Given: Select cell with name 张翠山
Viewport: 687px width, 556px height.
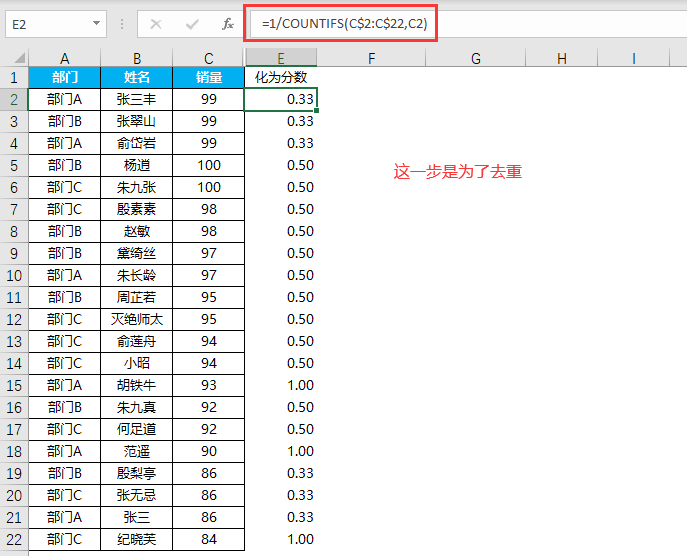Looking at the screenshot, I should (x=137, y=121).
